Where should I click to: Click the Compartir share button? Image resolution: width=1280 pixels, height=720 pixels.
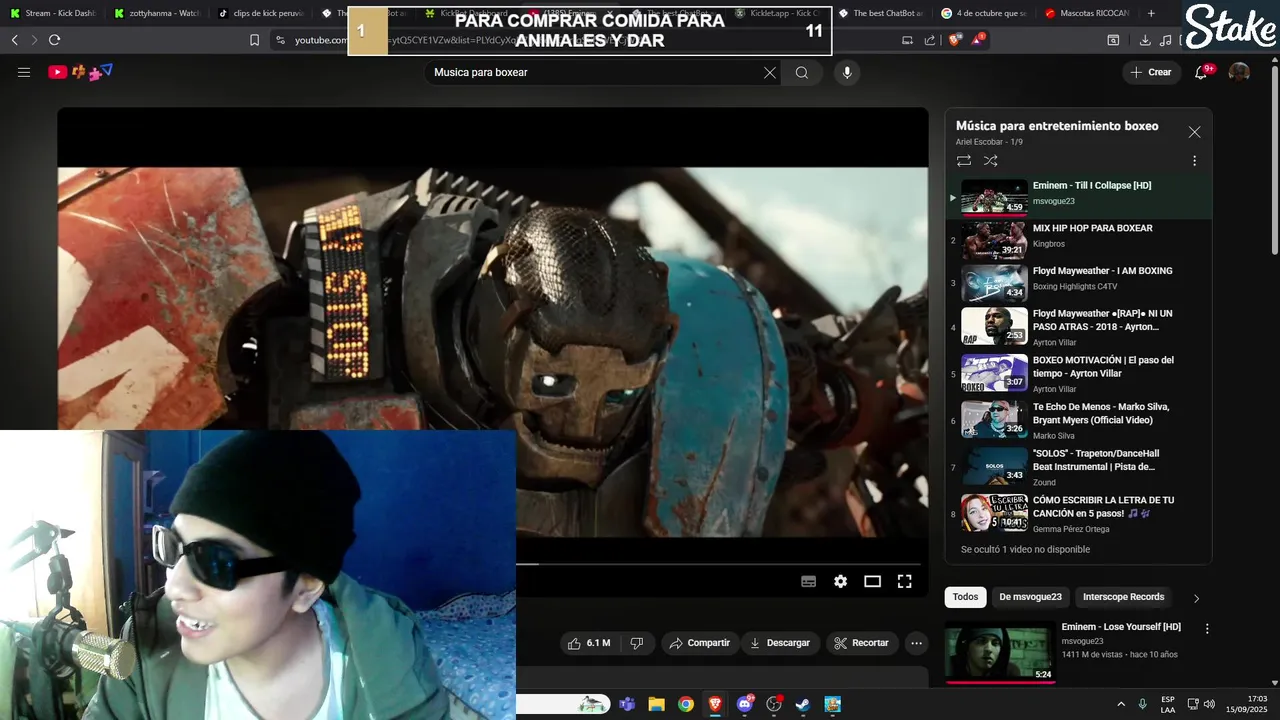pyautogui.click(x=700, y=643)
